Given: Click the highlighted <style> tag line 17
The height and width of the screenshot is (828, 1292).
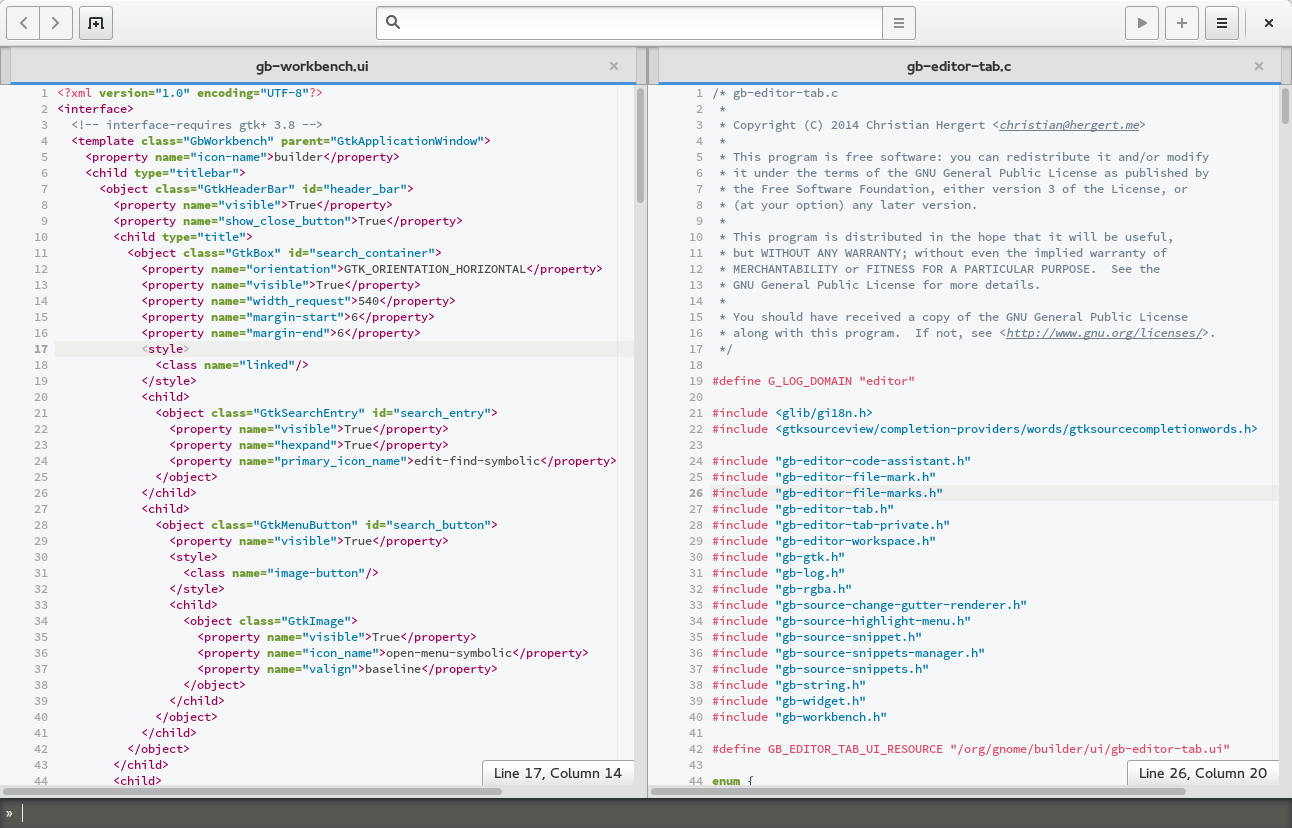Looking at the screenshot, I should pos(165,349).
